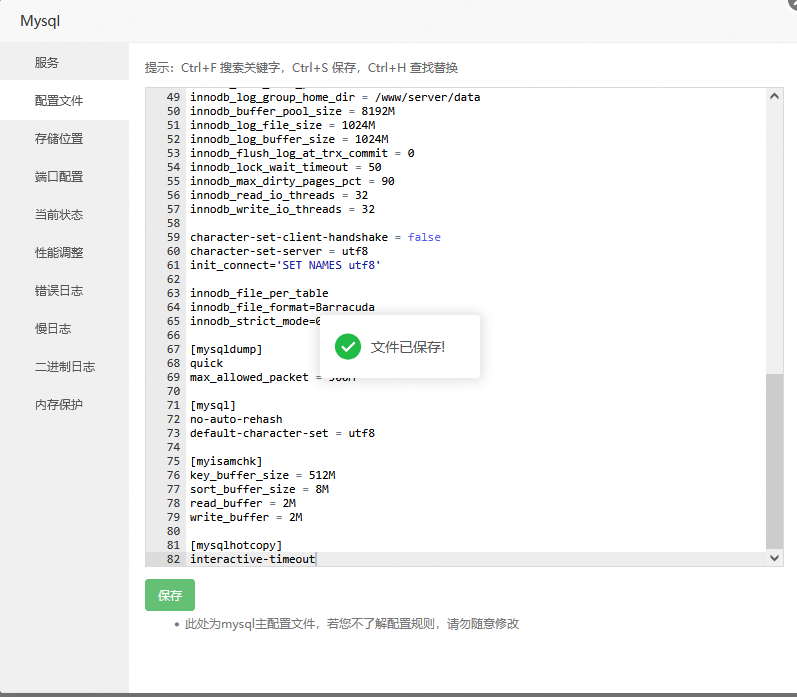This screenshot has height=697, width=797.
Task: Click the quick line under mysqldump
Action: [206, 363]
